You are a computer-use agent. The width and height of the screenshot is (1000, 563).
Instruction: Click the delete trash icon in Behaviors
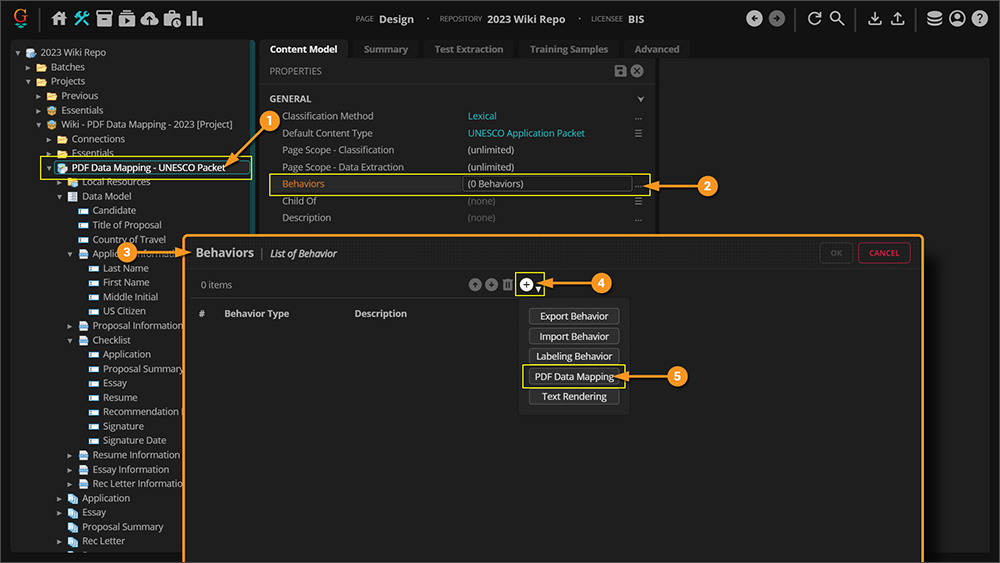508,285
